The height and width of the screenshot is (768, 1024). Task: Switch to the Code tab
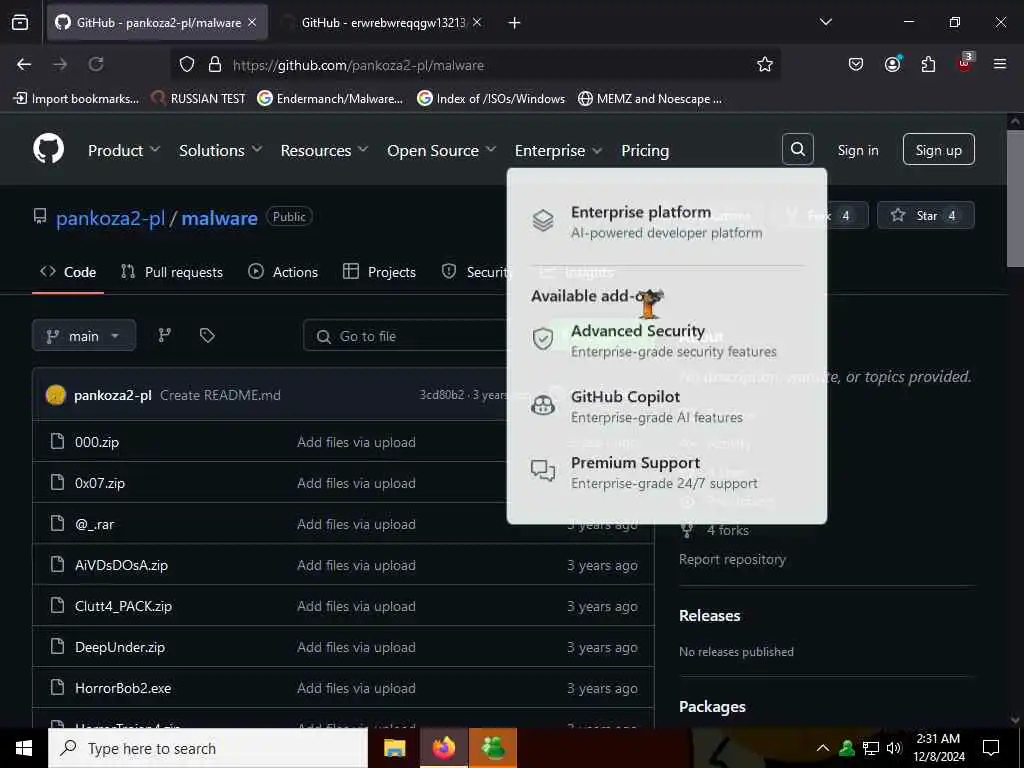point(68,272)
